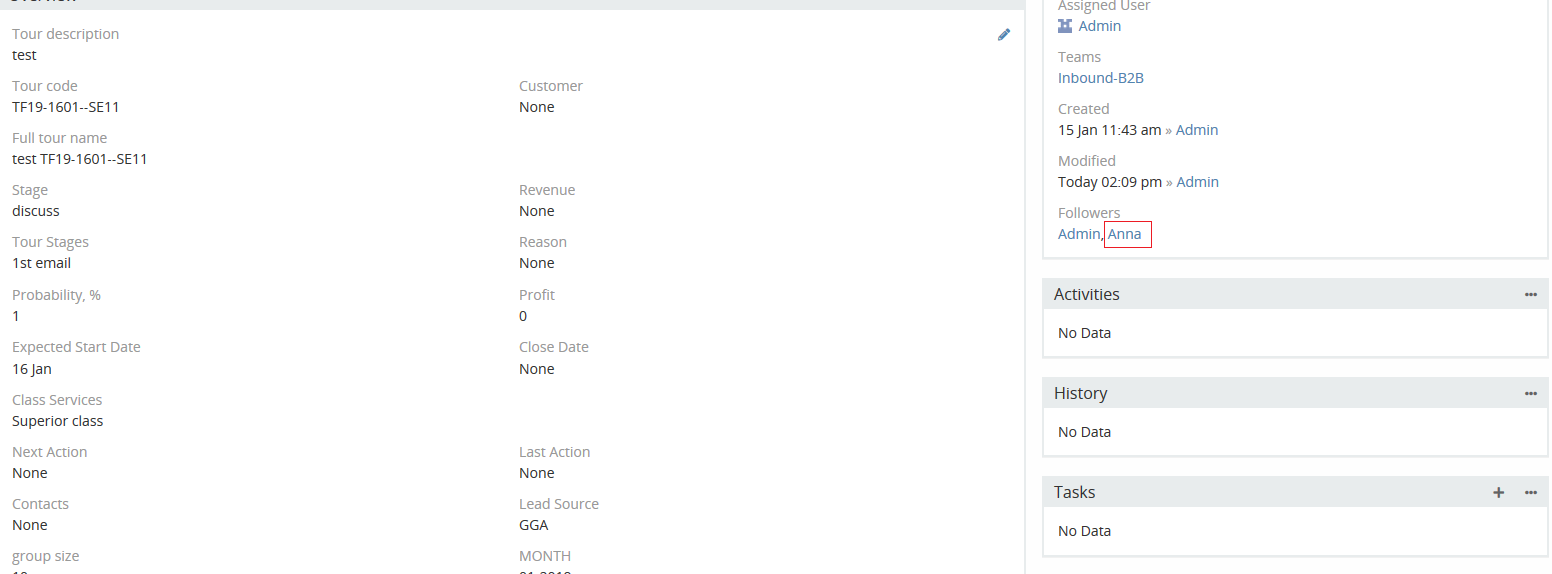Open the Admin link under Assigned User
The width and height of the screenshot is (1552, 574).
tap(1099, 26)
